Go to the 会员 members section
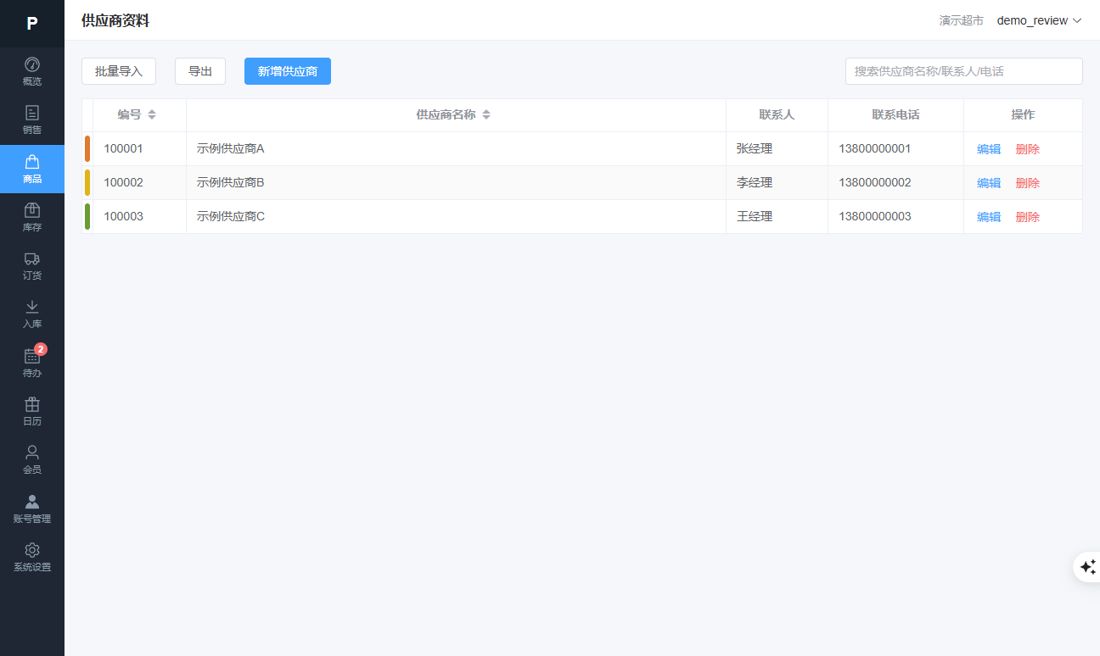 32,460
